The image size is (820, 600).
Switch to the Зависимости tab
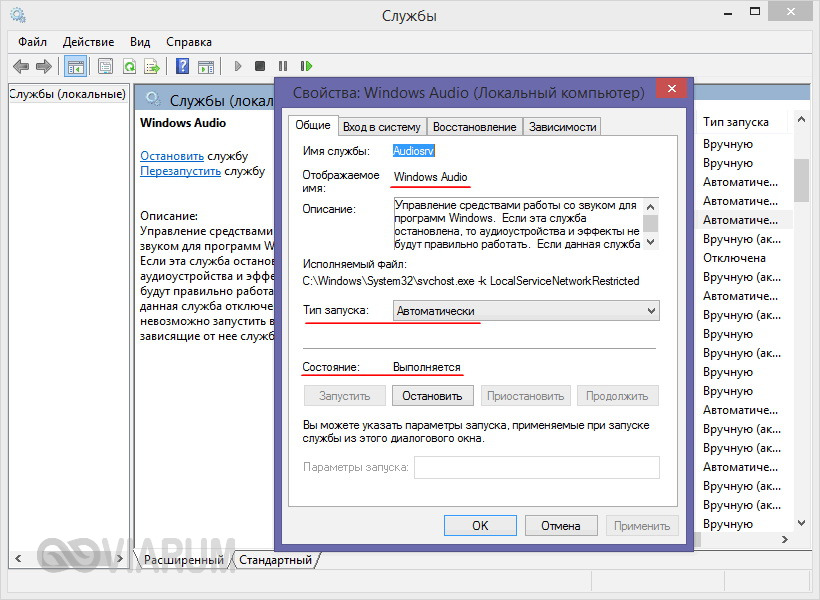tap(562, 127)
